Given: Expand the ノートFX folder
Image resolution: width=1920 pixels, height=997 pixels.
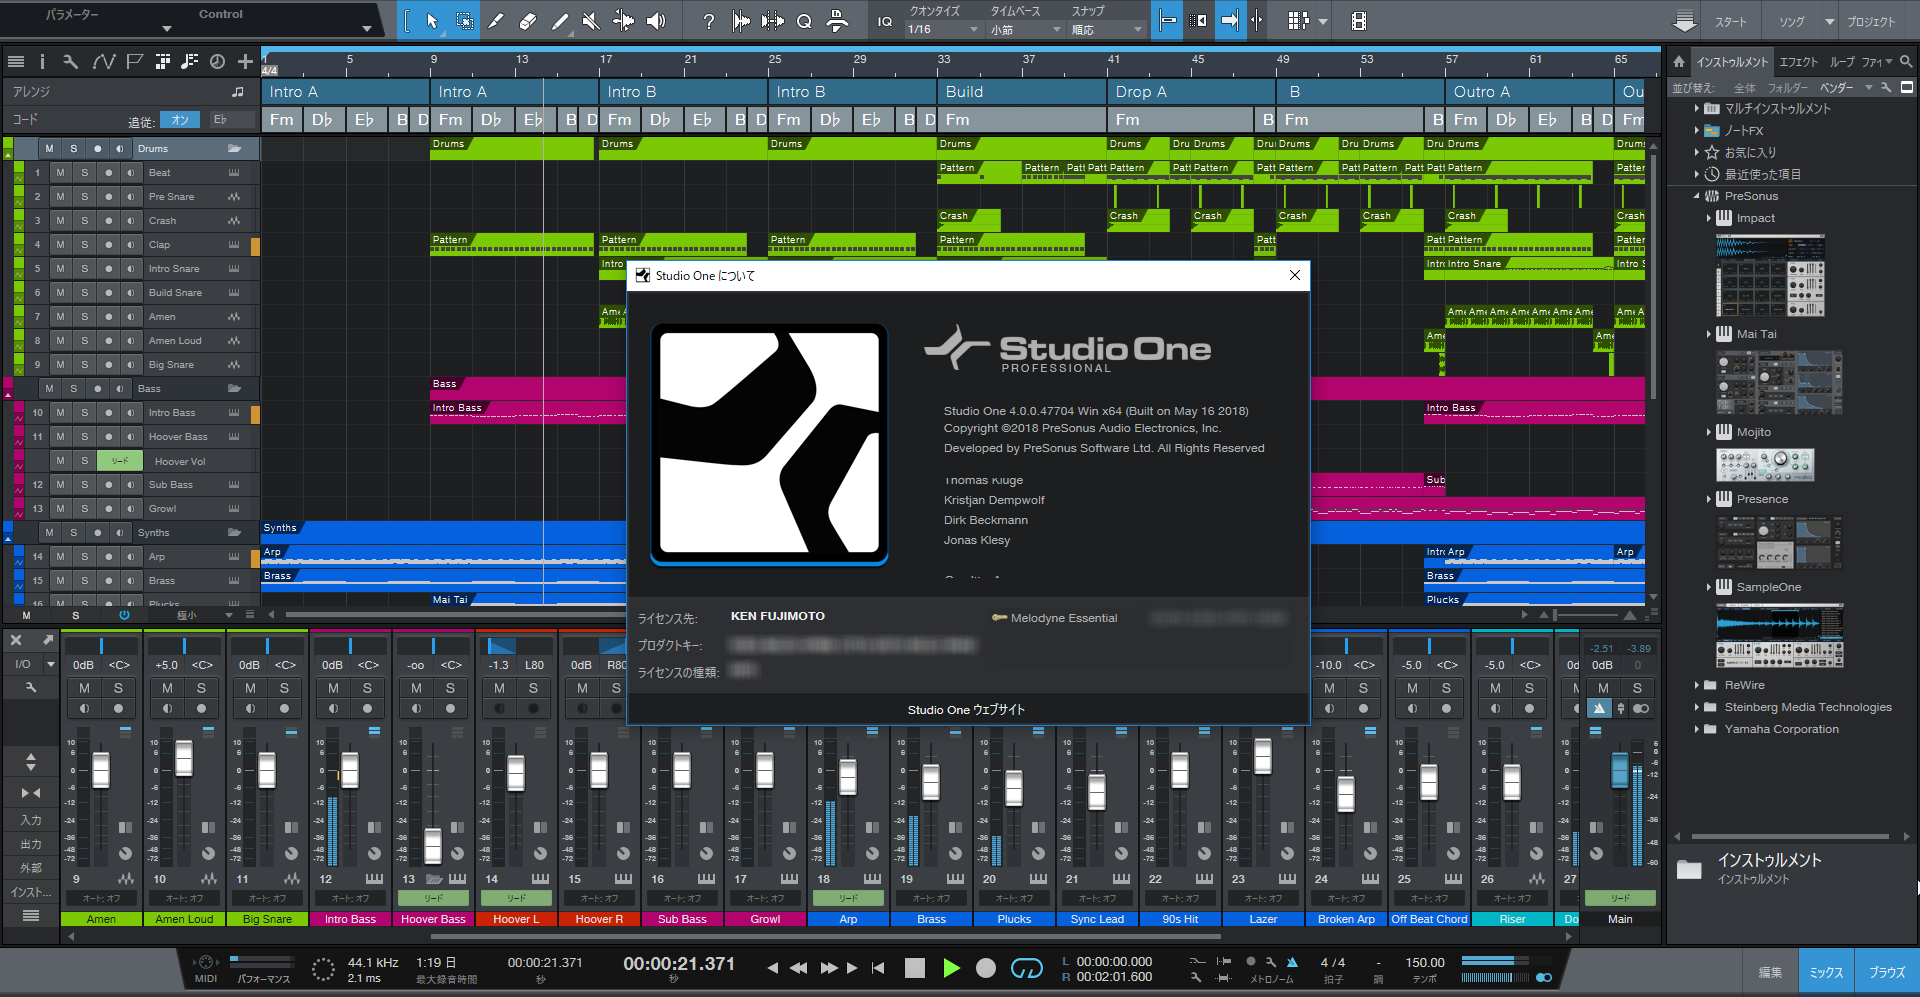Looking at the screenshot, I should click(1697, 130).
